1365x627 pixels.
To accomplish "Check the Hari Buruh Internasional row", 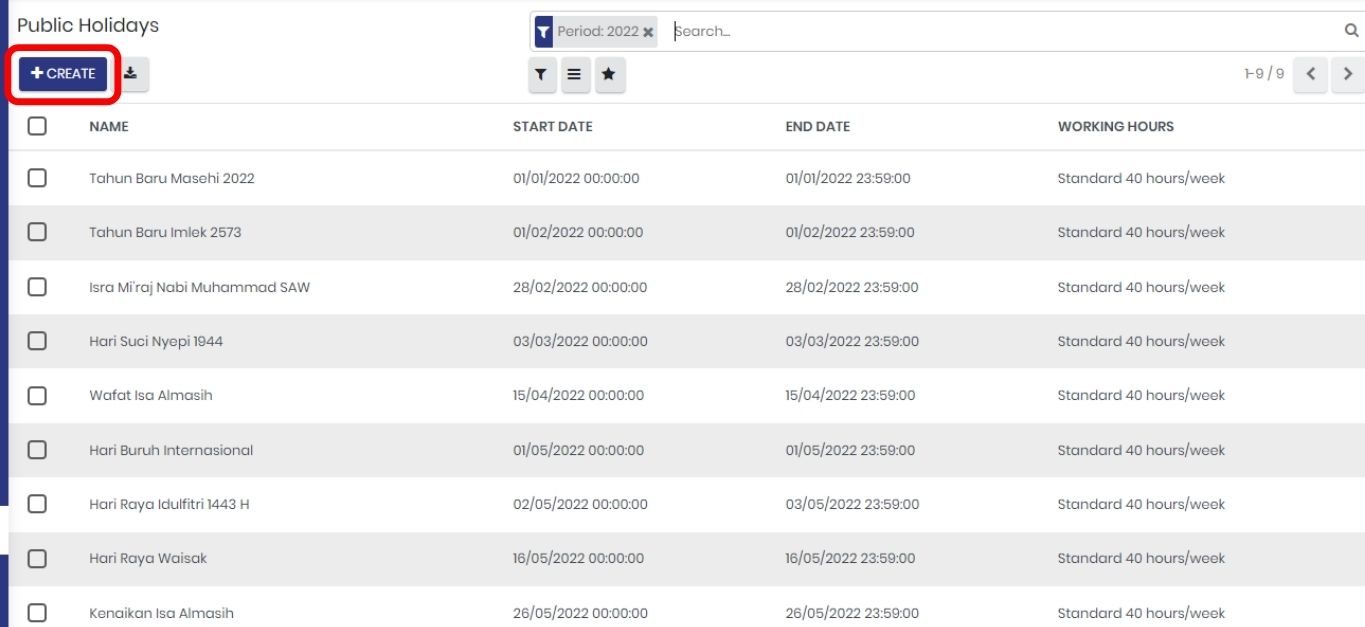I will 37,450.
